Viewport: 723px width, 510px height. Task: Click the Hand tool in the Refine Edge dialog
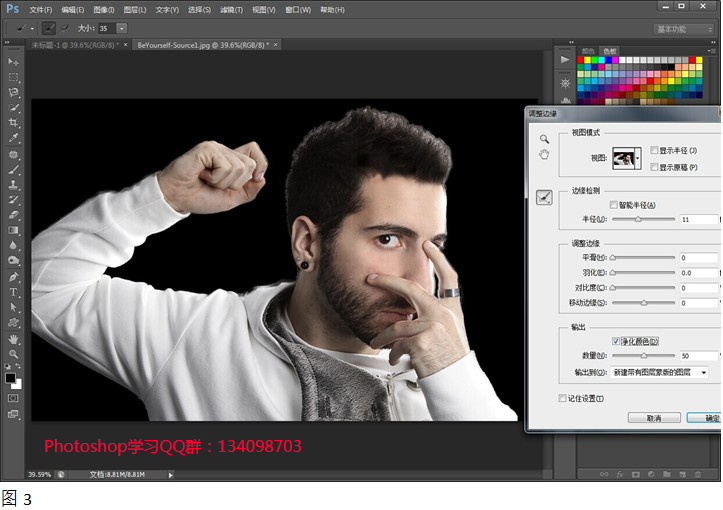[544, 154]
